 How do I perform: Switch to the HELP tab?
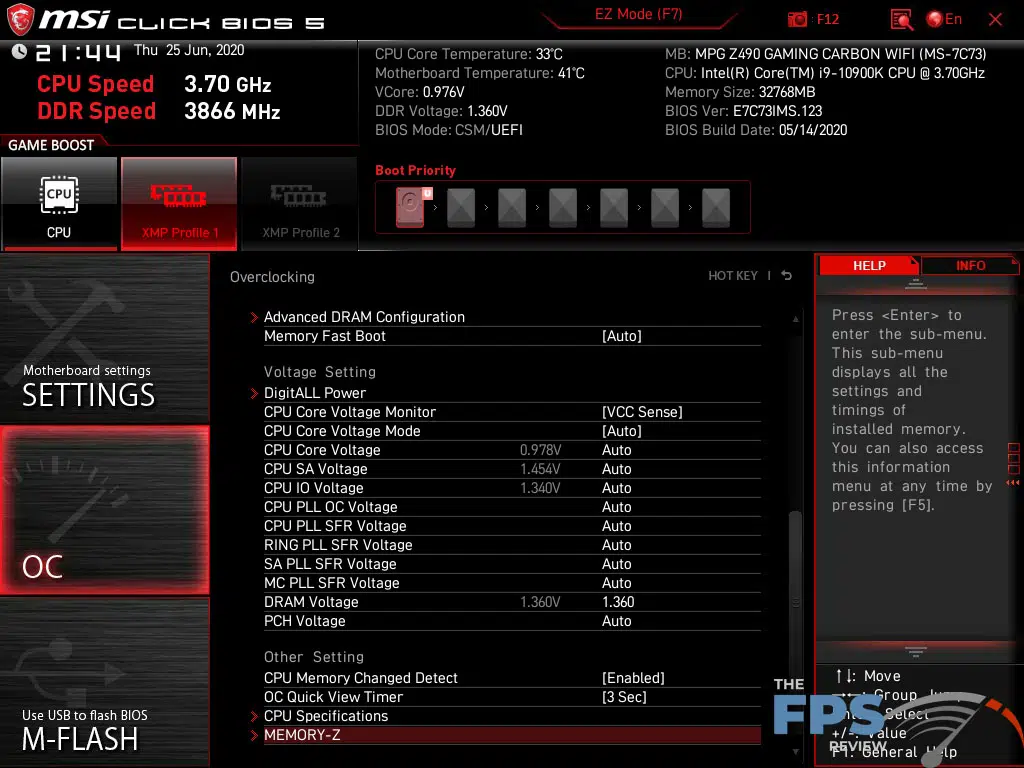pyautogui.click(x=869, y=265)
